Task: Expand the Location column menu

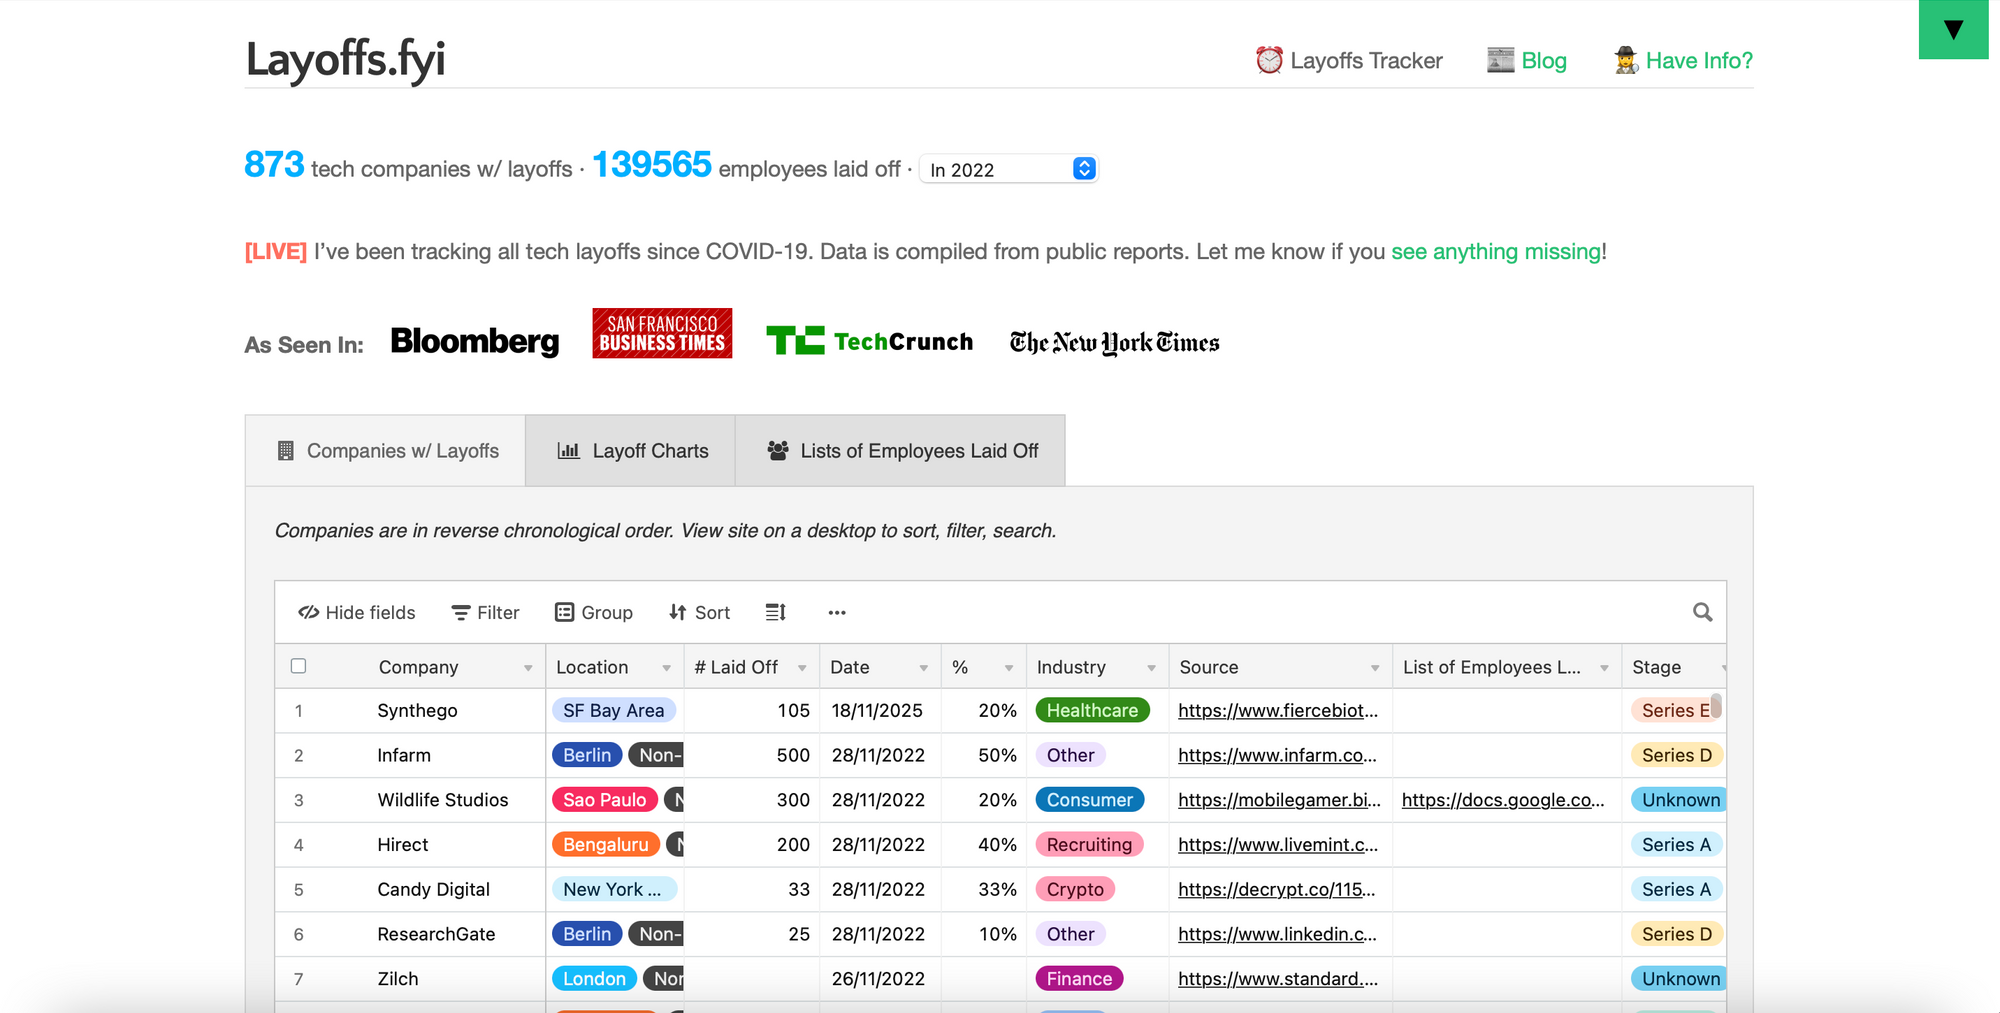Action: click(x=666, y=668)
